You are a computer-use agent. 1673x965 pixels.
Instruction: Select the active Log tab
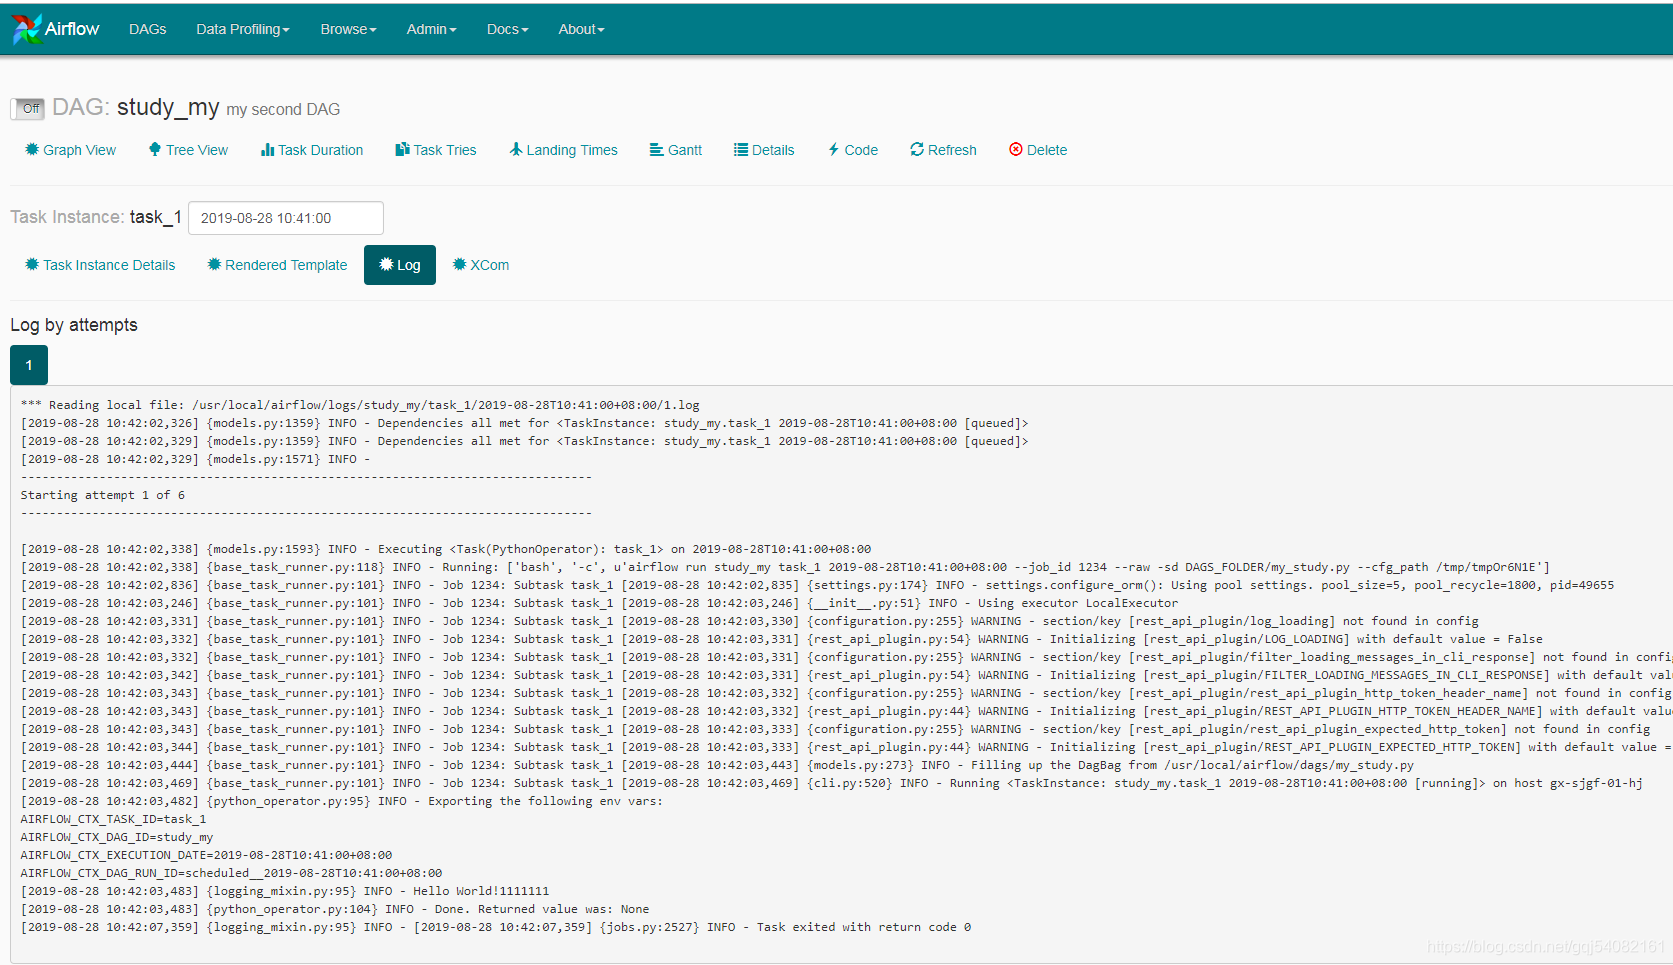(x=400, y=265)
